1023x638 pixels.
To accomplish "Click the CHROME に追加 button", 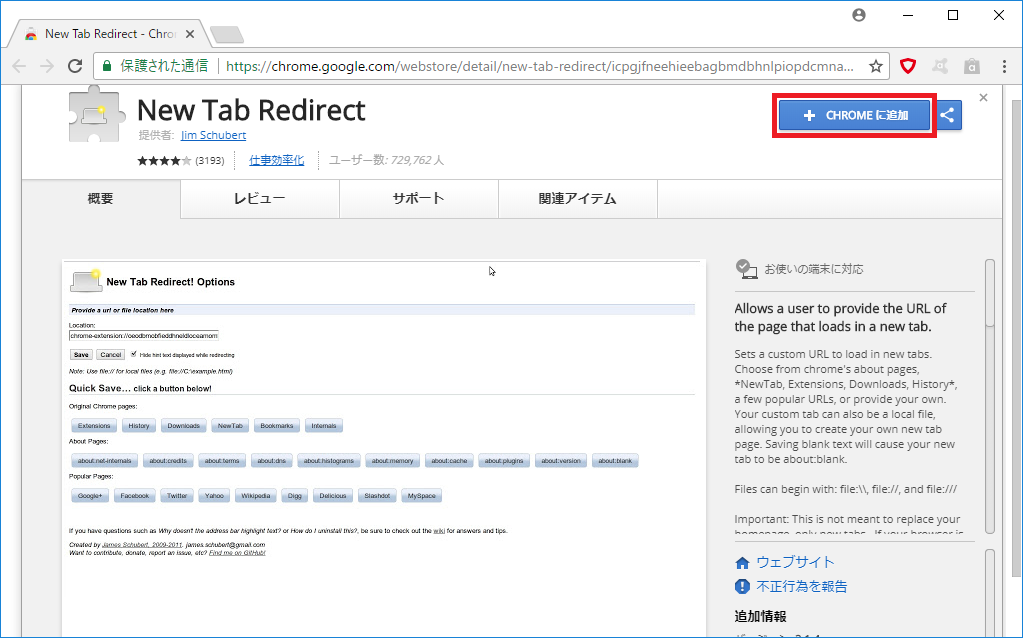I will pos(854,115).
